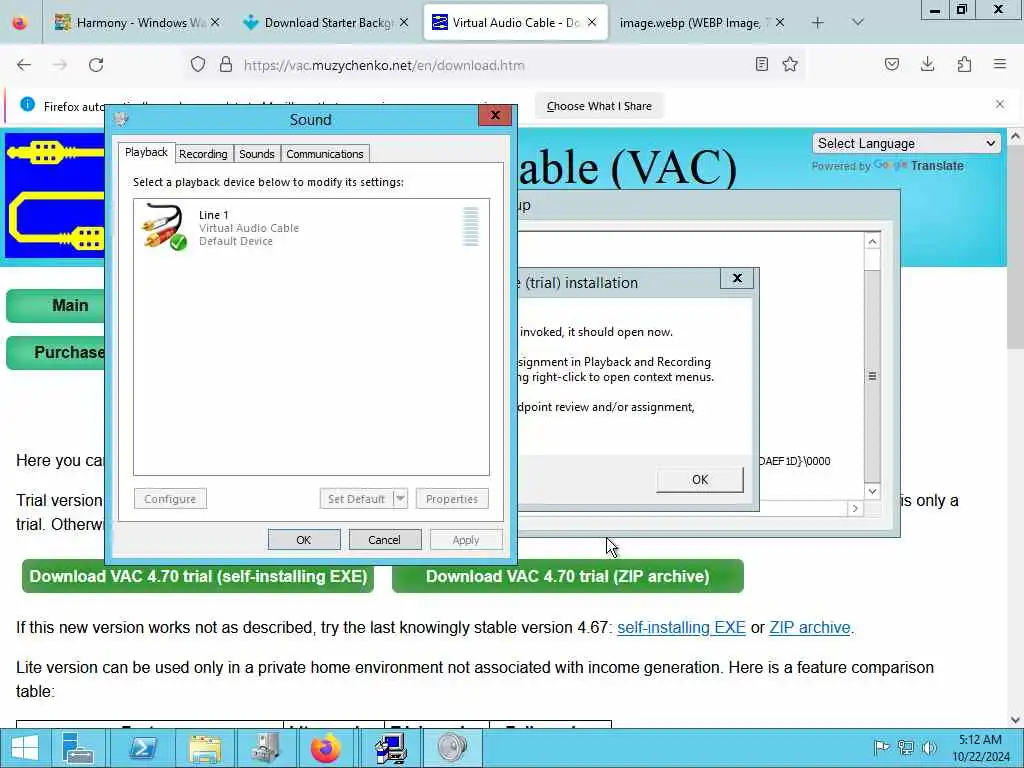This screenshot has height=768, width=1024.
Task: Open the Select Language dropdown
Action: tap(906, 144)
